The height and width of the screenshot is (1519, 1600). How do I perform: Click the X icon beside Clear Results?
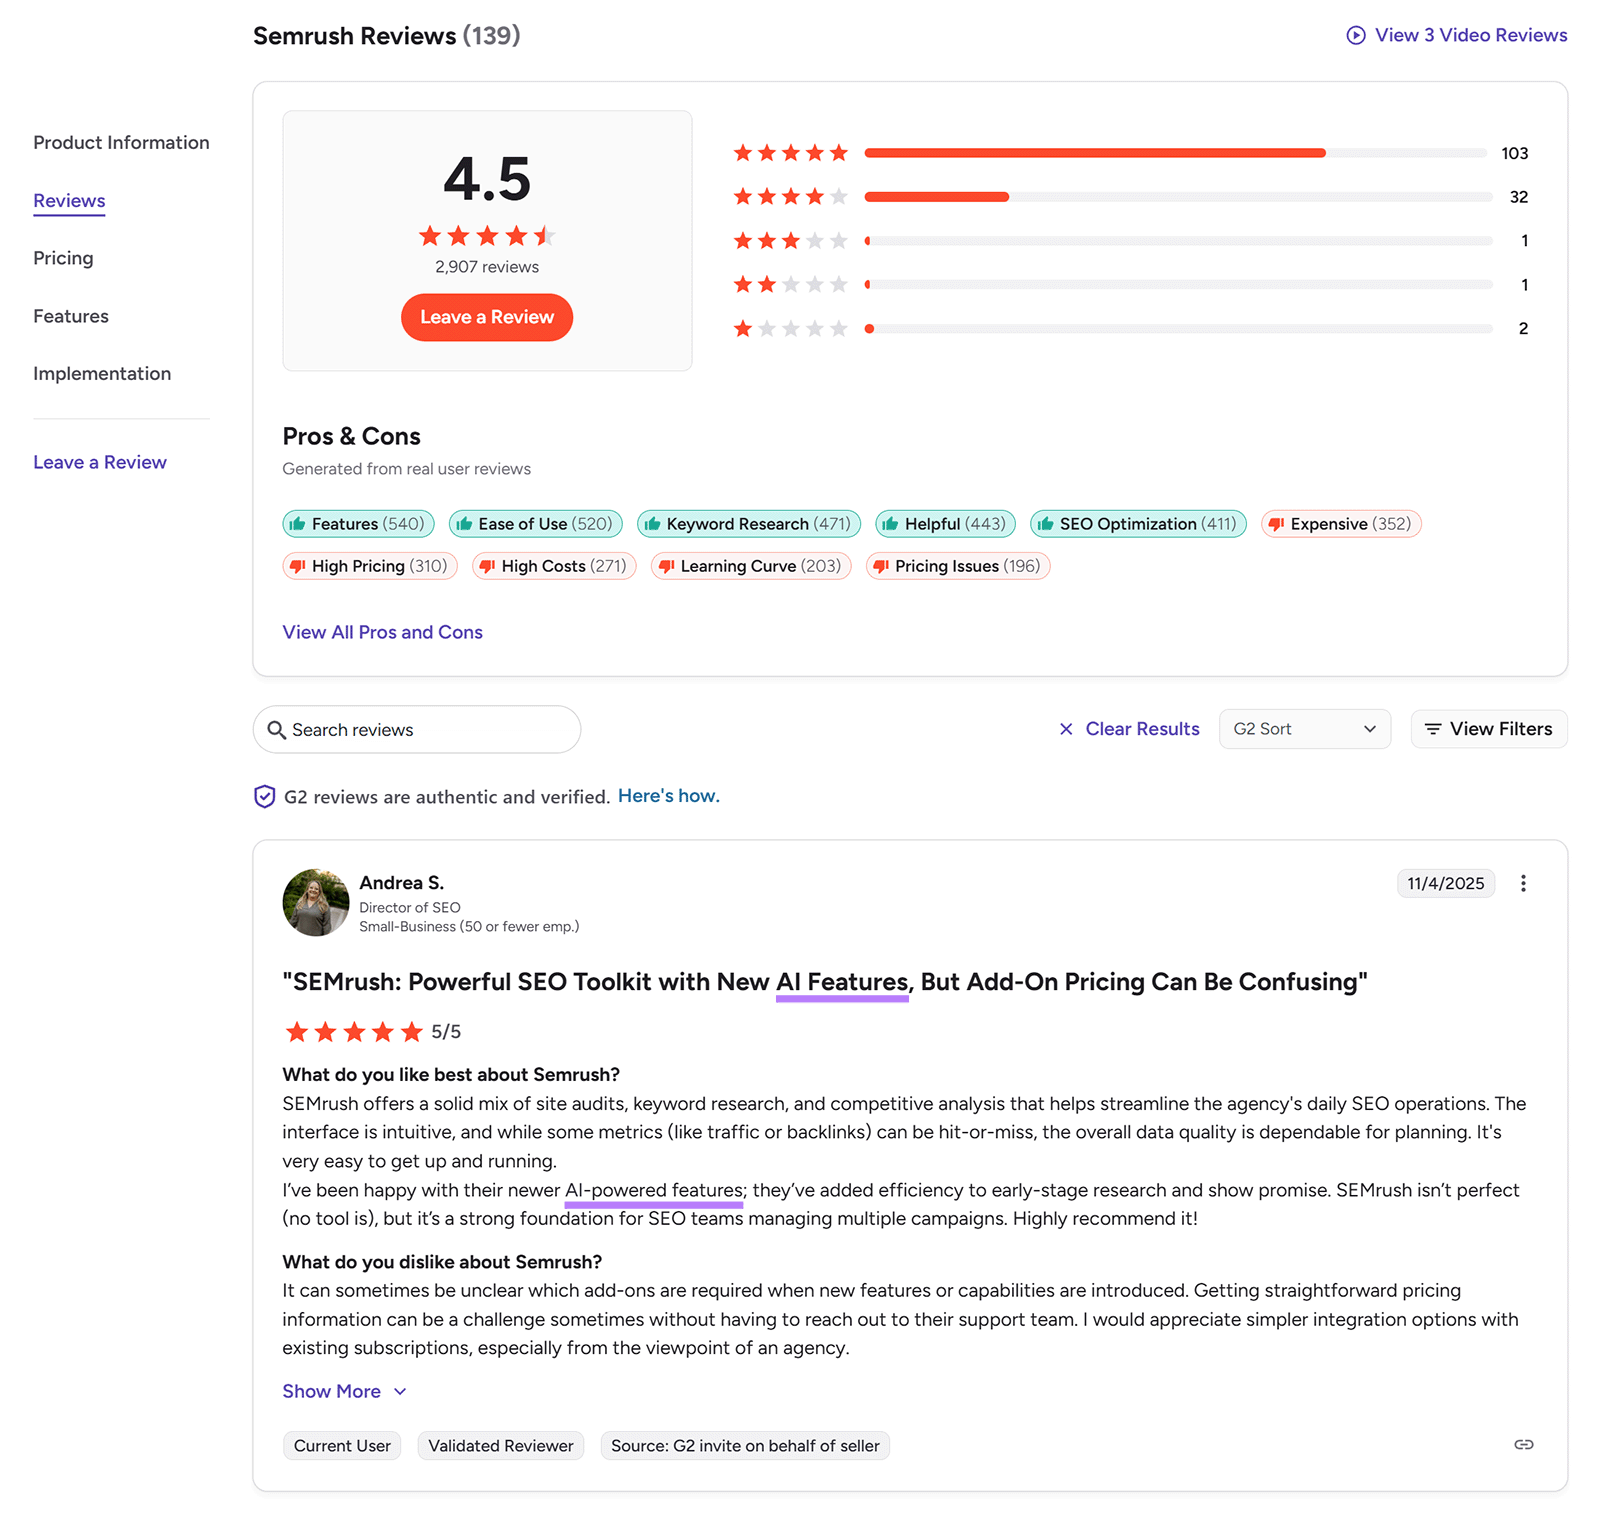(1067, 729)
